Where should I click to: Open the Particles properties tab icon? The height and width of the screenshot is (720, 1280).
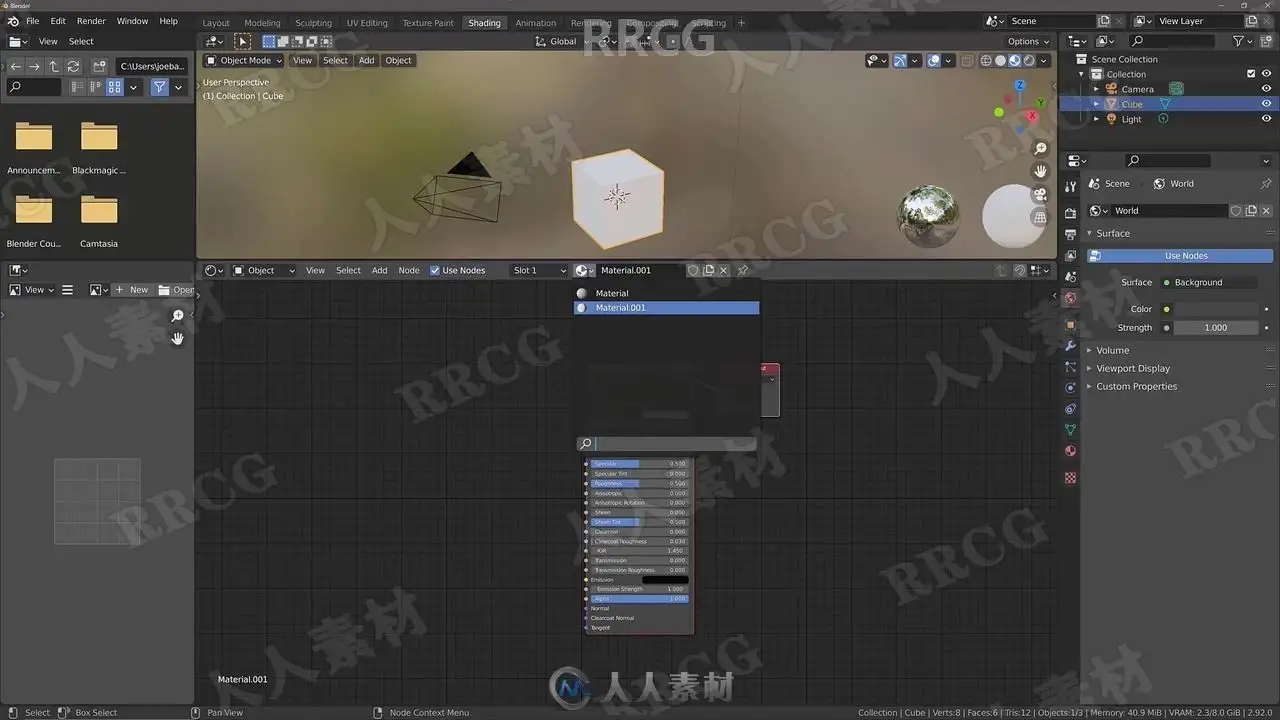point(1071,367)
